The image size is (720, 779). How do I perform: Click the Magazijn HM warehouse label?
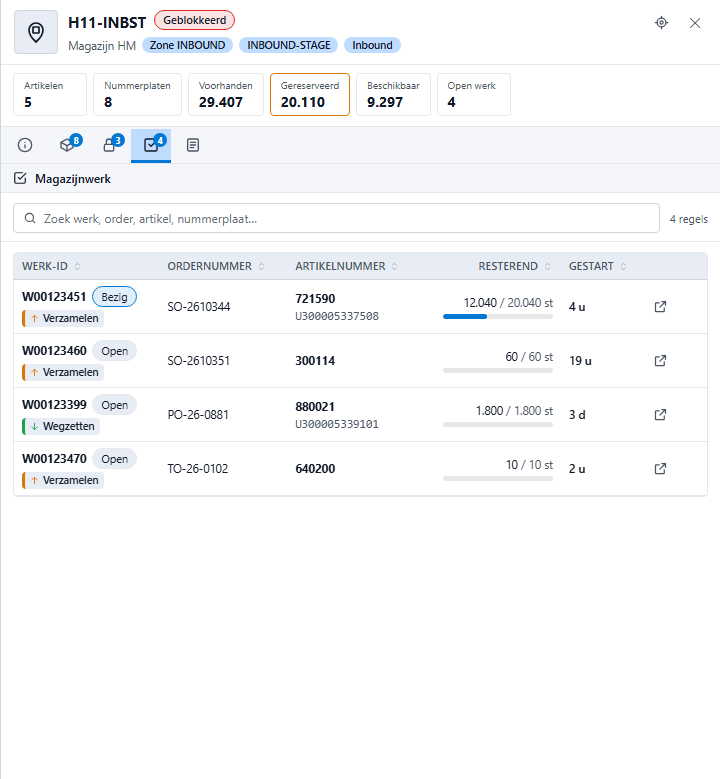[x=102, y=46]
